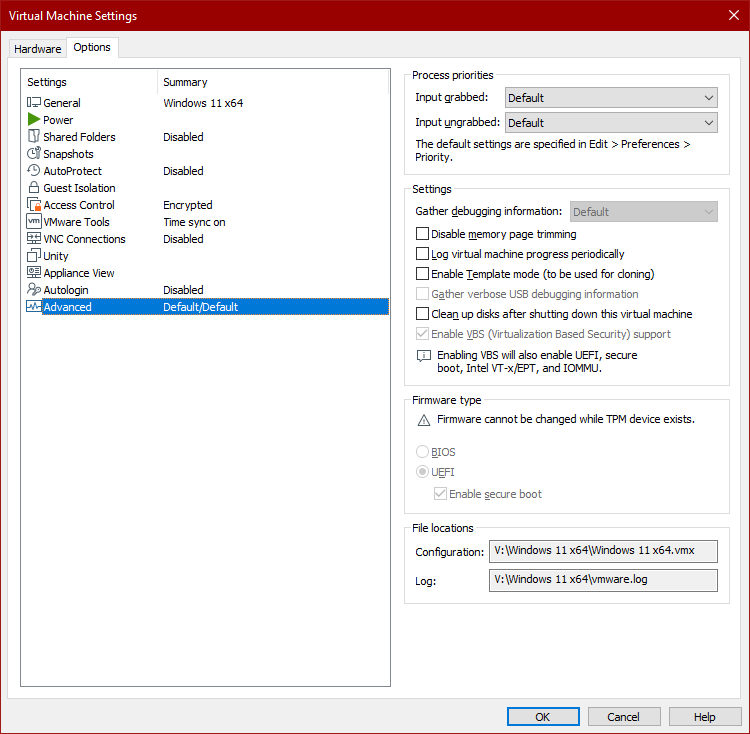Enable Template mode checkbox
Viewport: 750px width, 734px height.
click(422, 274)
